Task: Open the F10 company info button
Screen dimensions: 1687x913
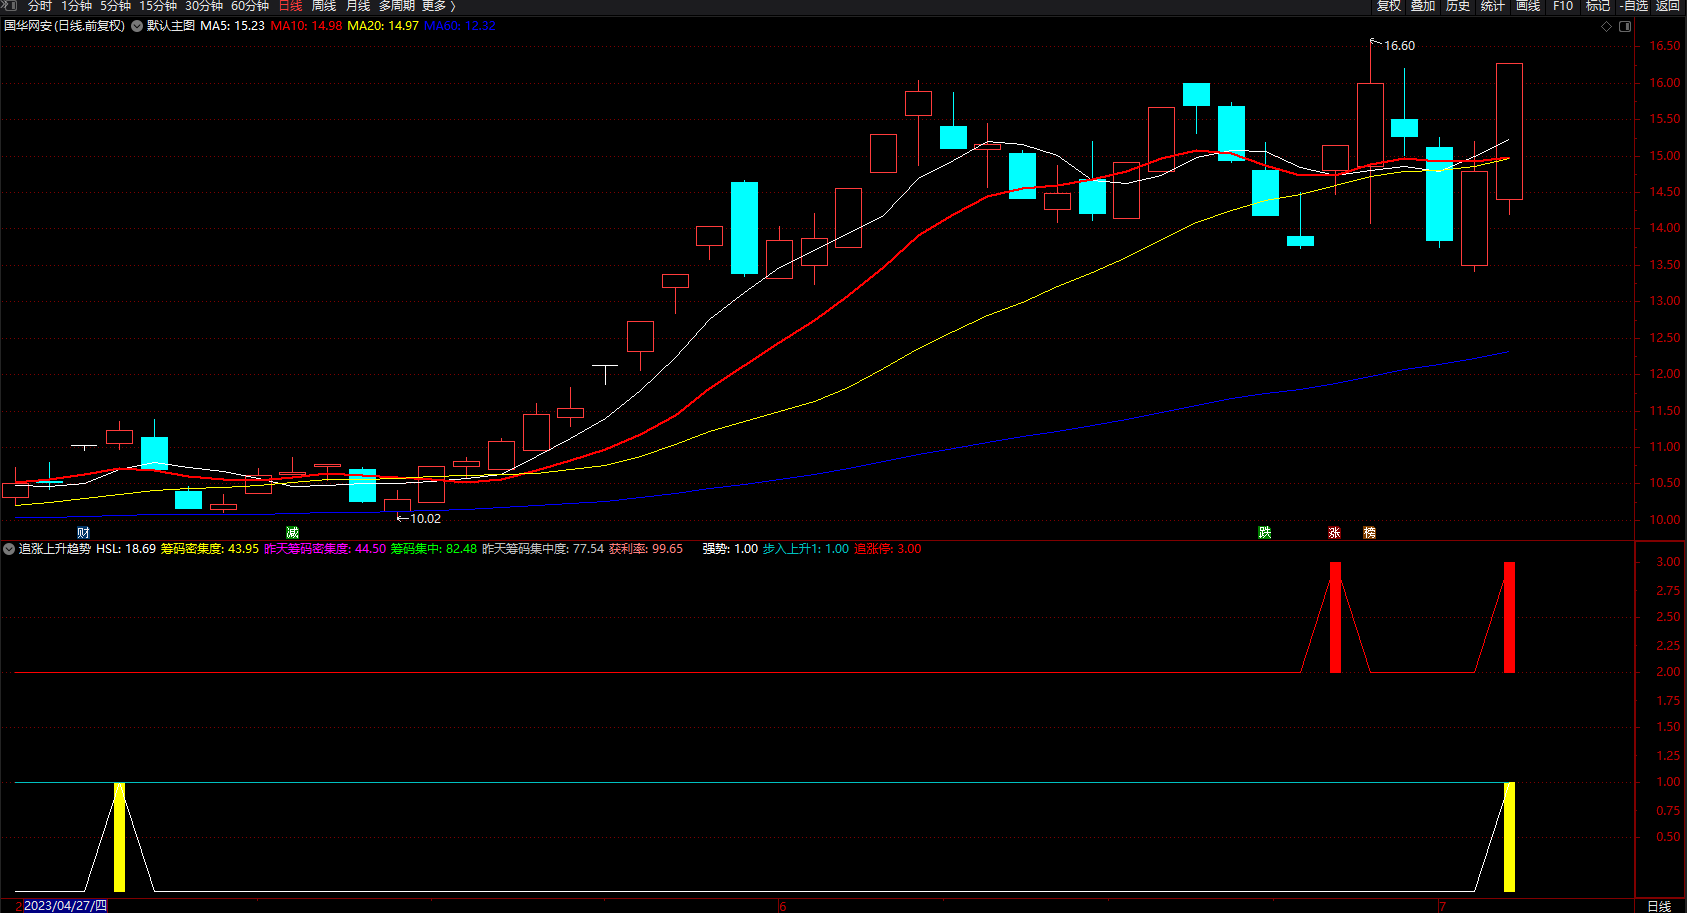Action: click(1563, 6)
